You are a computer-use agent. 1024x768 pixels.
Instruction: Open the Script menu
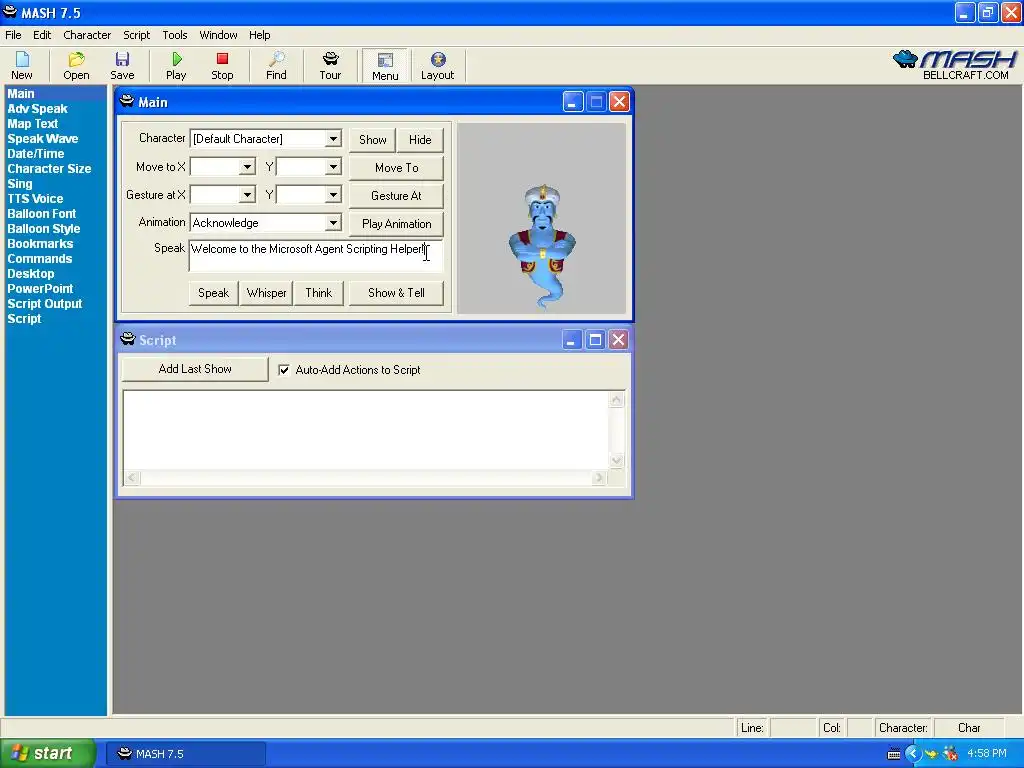136,35
